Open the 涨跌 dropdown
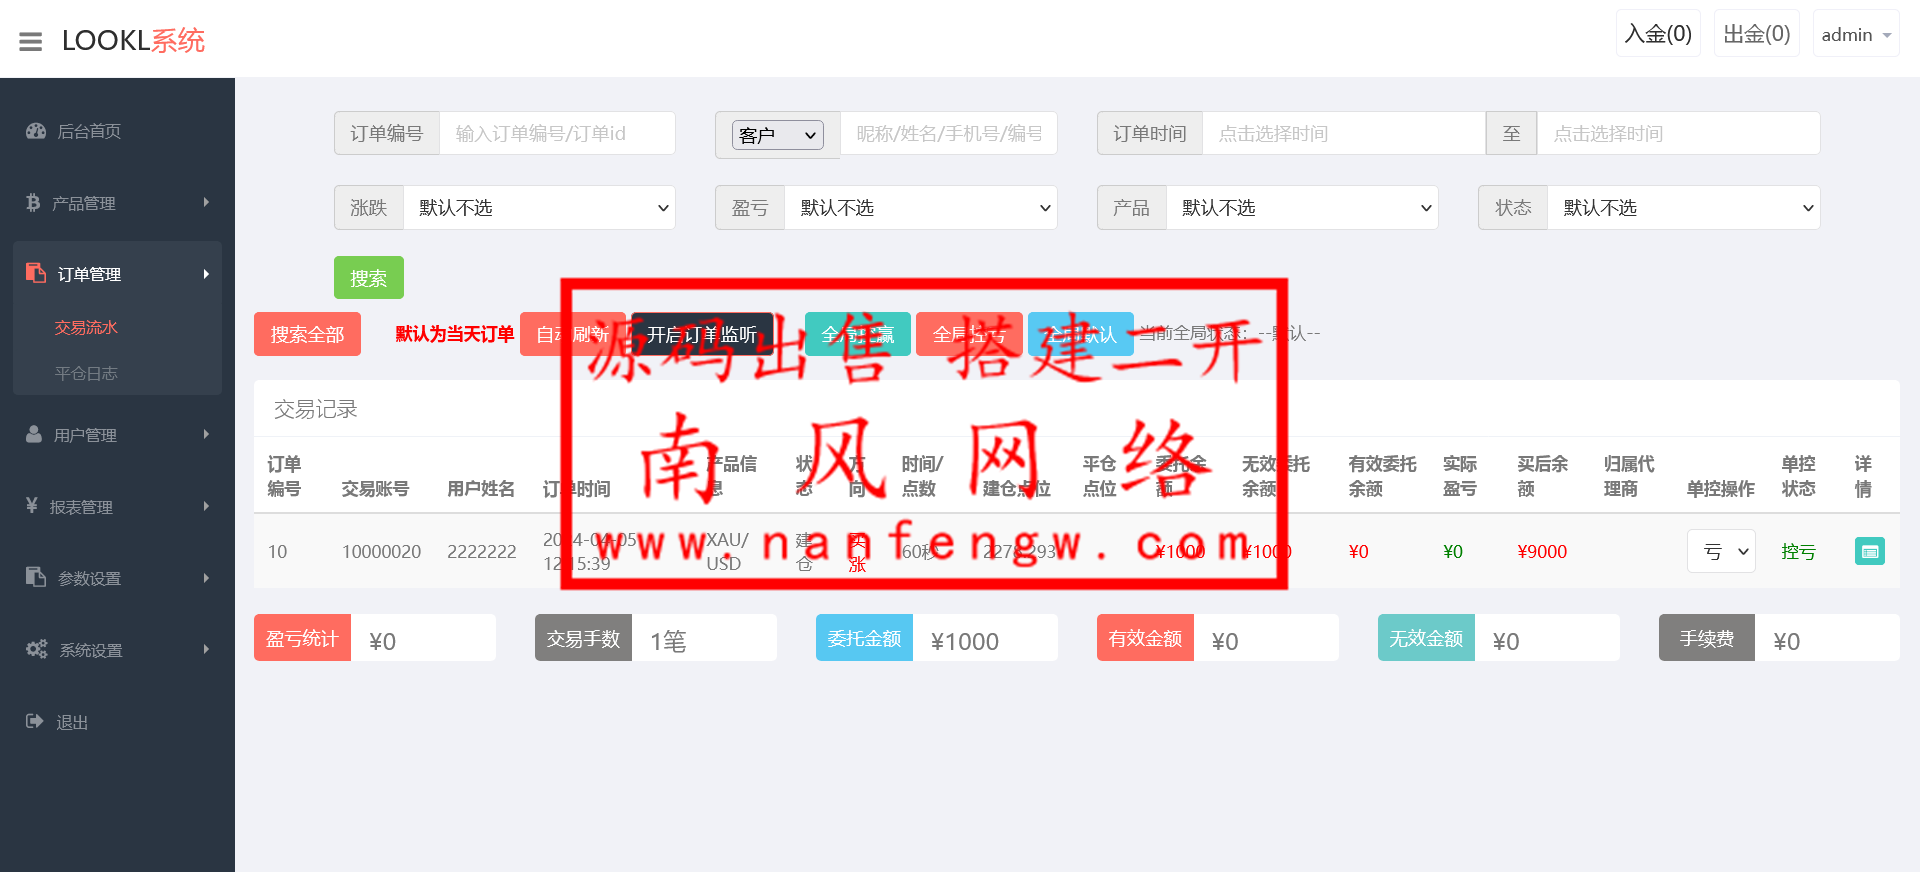 tap(539, 208)
